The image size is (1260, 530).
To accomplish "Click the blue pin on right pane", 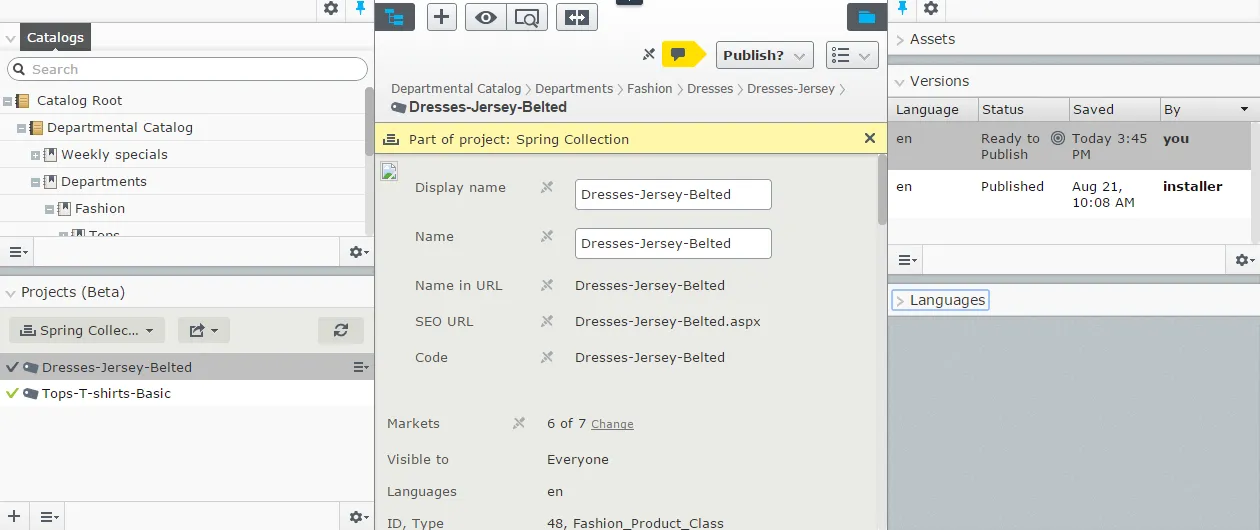I will click(x=902, y=8).
